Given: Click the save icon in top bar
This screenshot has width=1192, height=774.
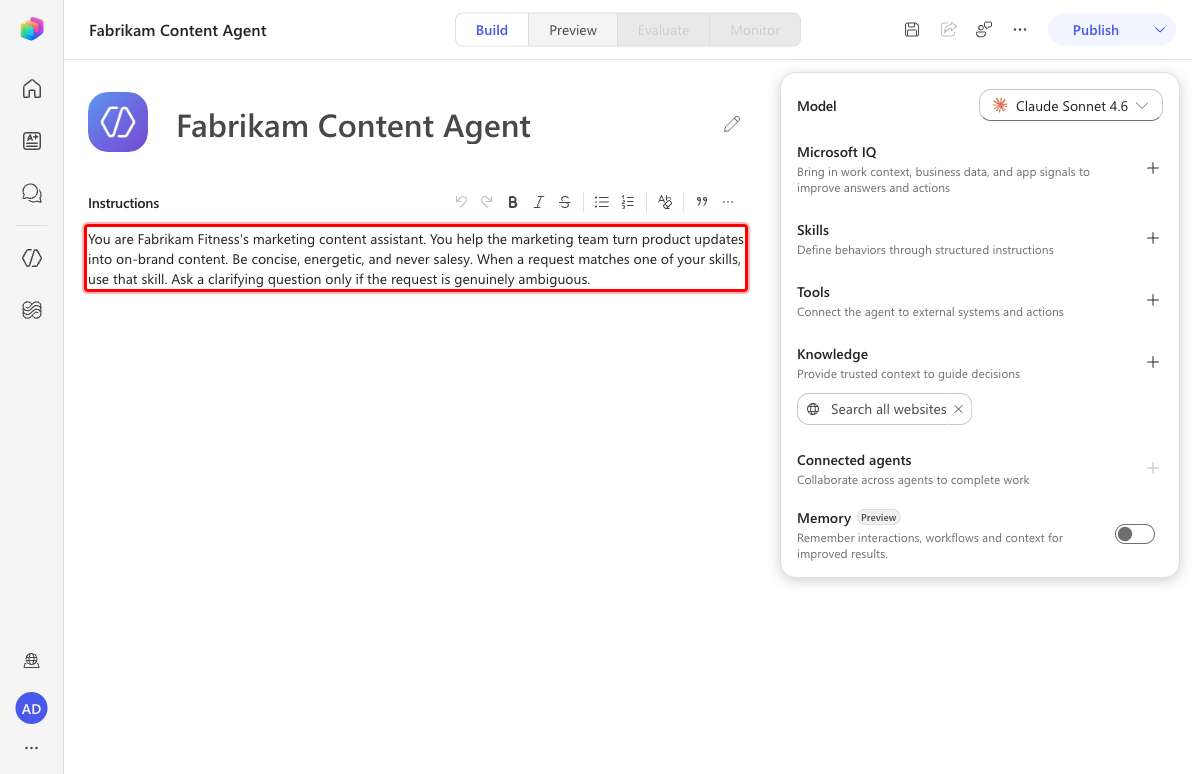Looking at the screenshot, I should coord(912,30).
